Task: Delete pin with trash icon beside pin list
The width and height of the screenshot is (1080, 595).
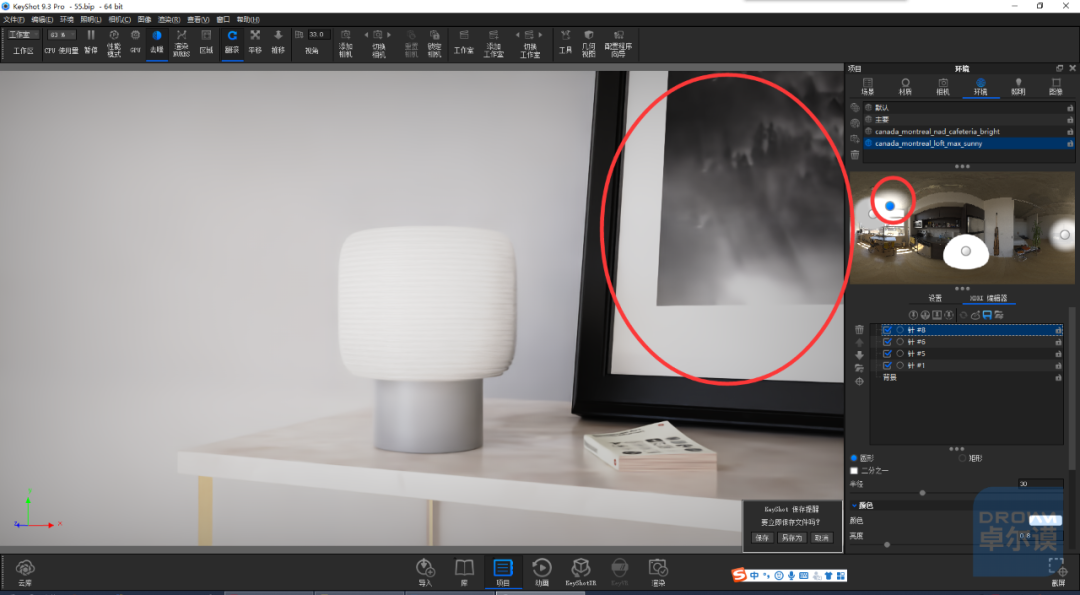Action: [859, 330]
